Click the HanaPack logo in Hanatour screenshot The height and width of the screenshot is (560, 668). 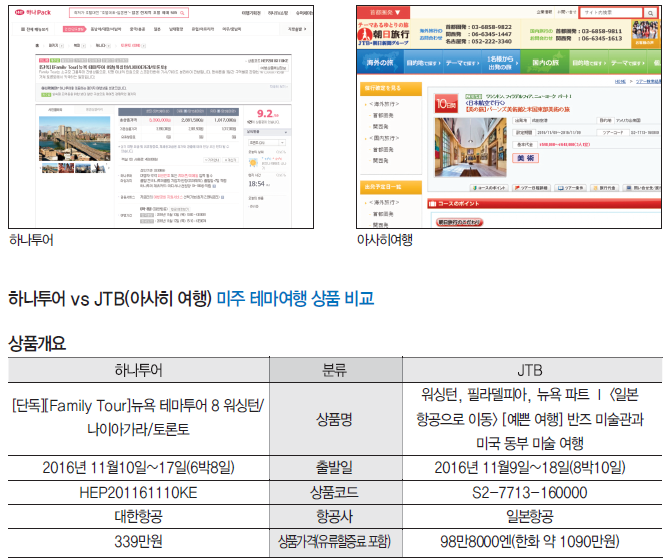pyautogui.click(x=33, y=12)
